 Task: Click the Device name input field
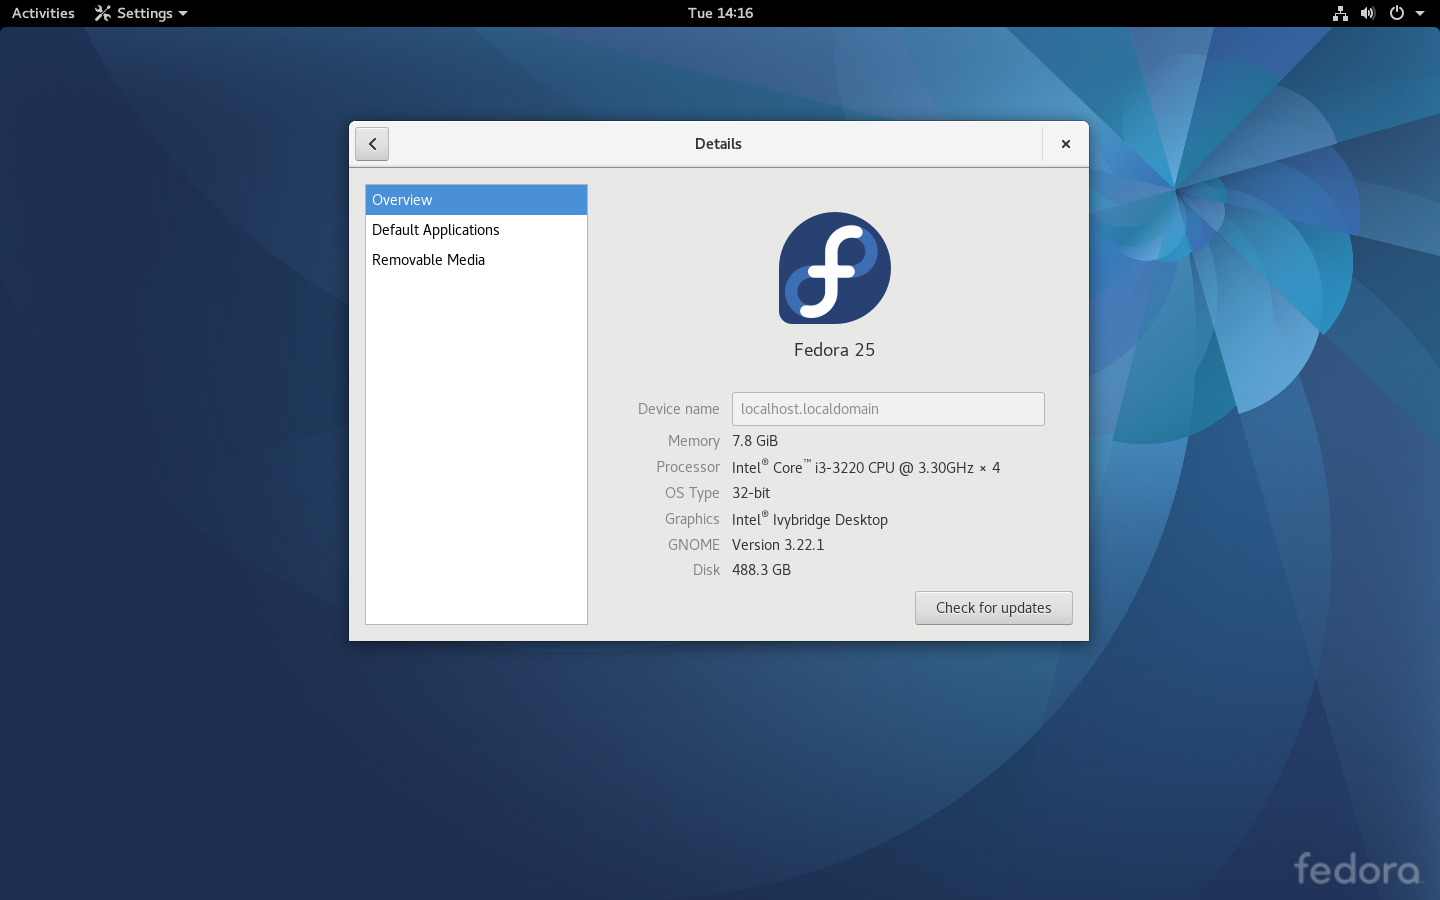point(888,408)
